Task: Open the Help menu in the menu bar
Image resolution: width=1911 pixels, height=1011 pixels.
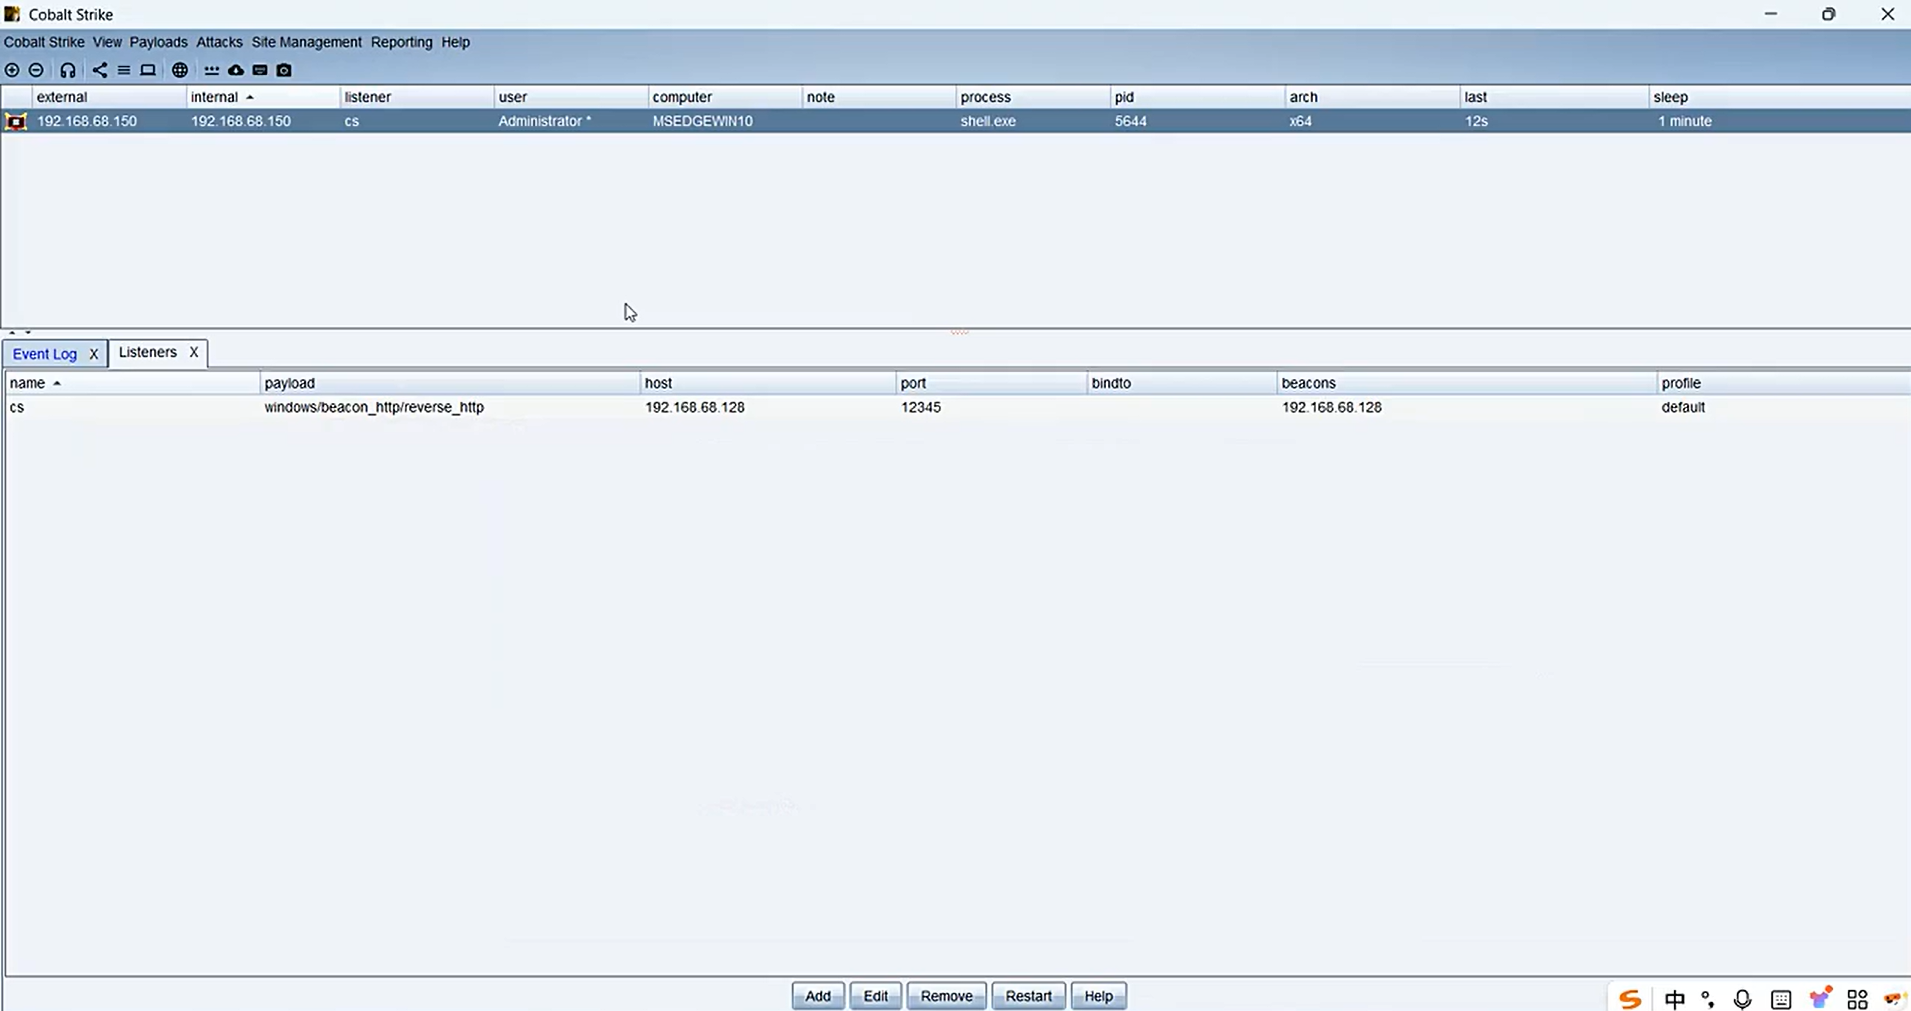Action: point(455,42)
